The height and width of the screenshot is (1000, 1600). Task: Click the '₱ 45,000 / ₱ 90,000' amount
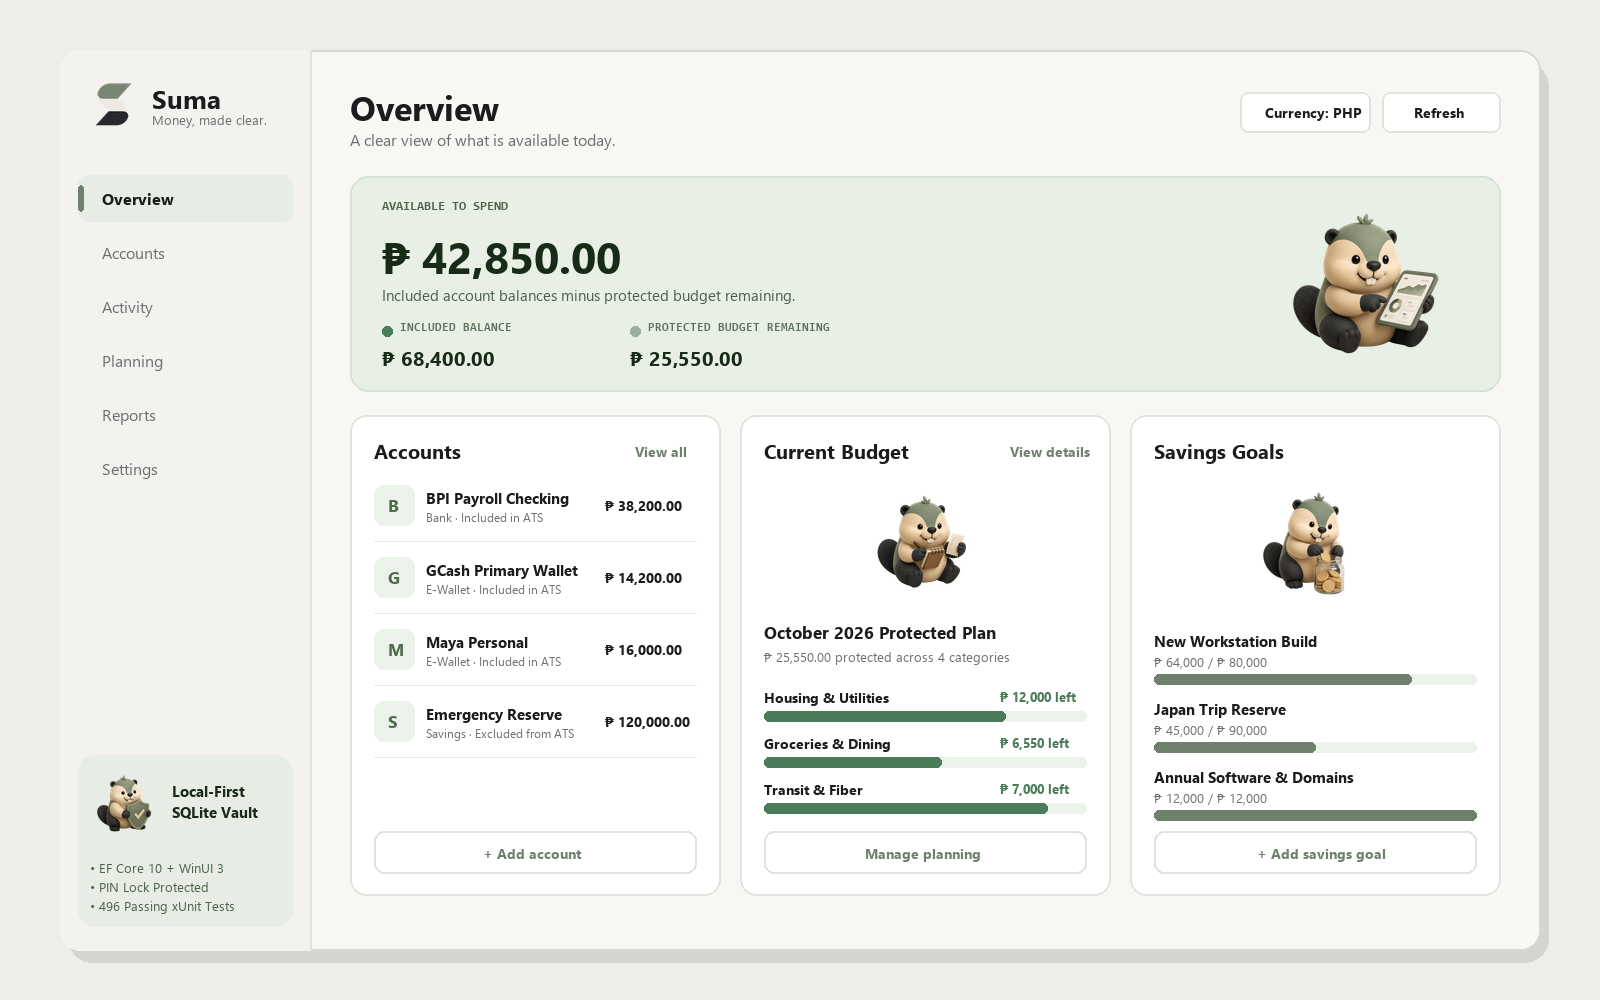click(x=1210, y=730)
